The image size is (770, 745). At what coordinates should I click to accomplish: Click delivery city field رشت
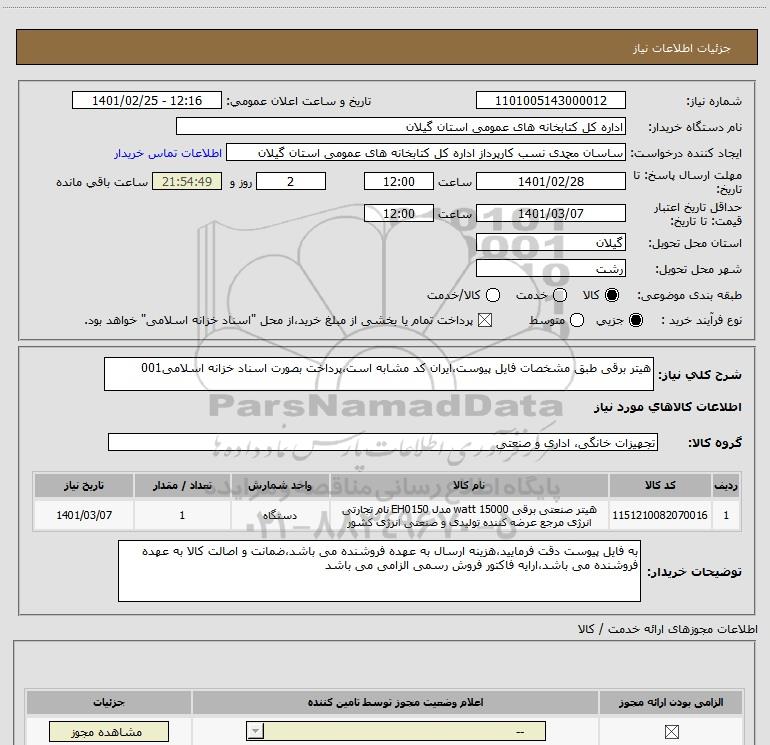tap(550, 268)
